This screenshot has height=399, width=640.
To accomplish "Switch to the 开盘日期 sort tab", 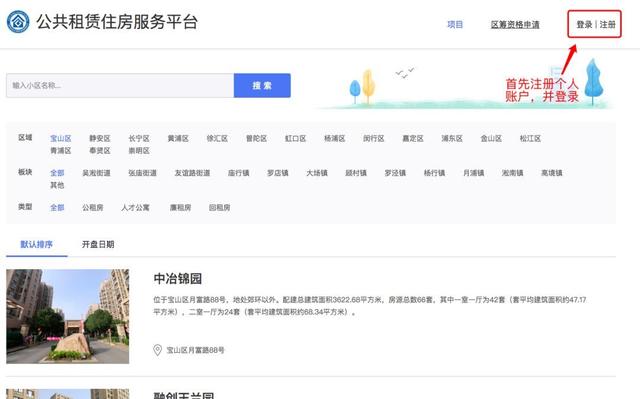I will [x=98, y=244].
